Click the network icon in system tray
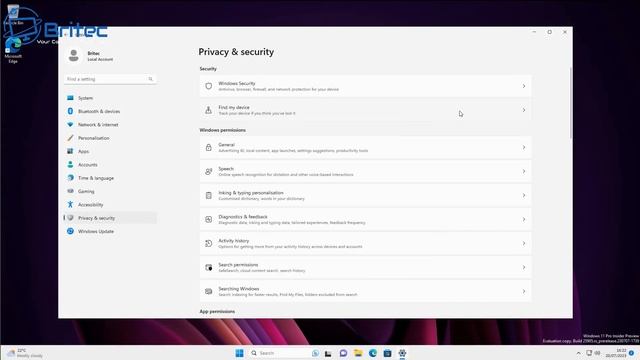 point(589,353)
